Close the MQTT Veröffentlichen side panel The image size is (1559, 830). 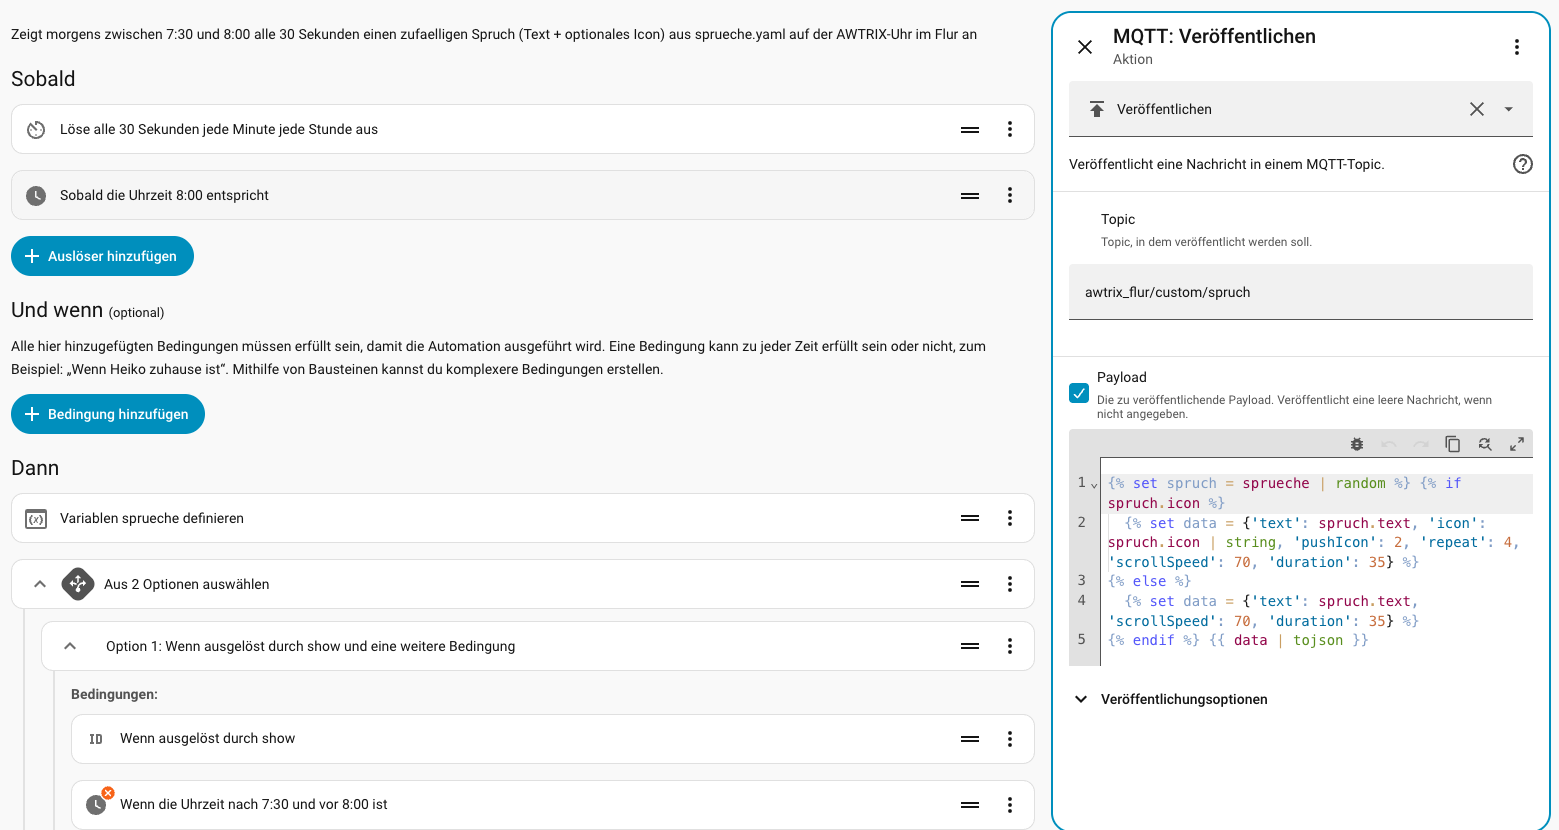coord(1085,47)
